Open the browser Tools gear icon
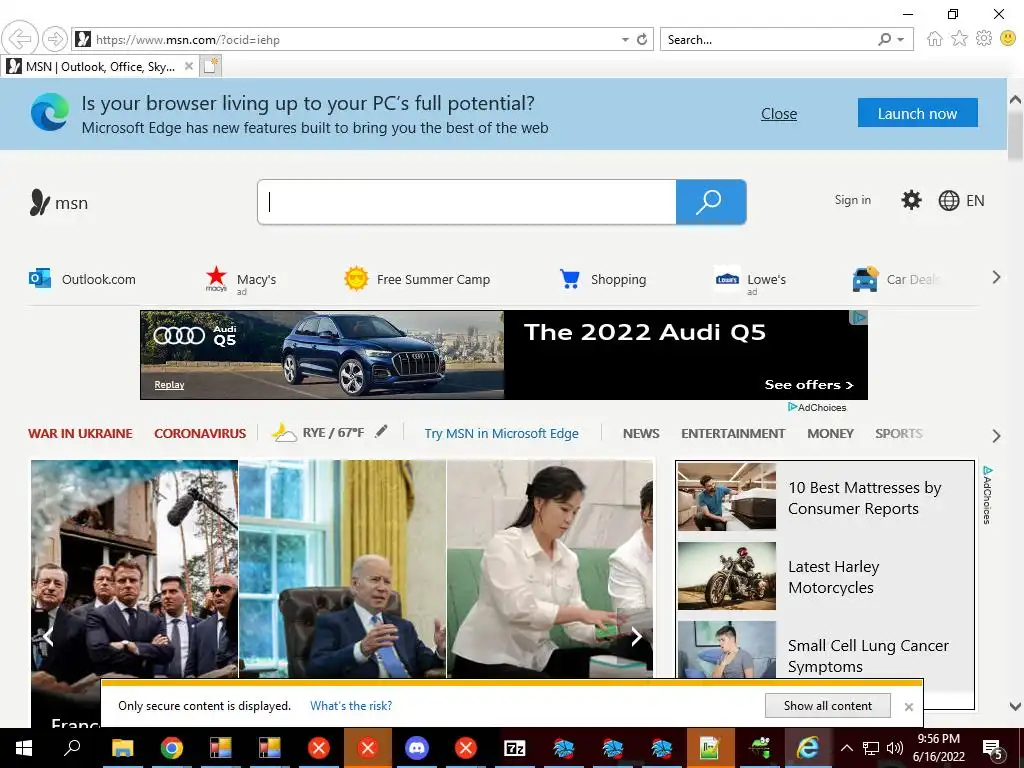The height and width of the screenshot is (768, 1024). point(984,39)
